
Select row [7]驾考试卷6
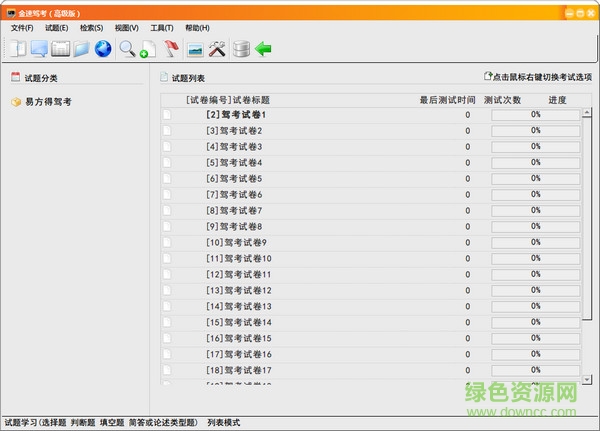pos(371,194)
